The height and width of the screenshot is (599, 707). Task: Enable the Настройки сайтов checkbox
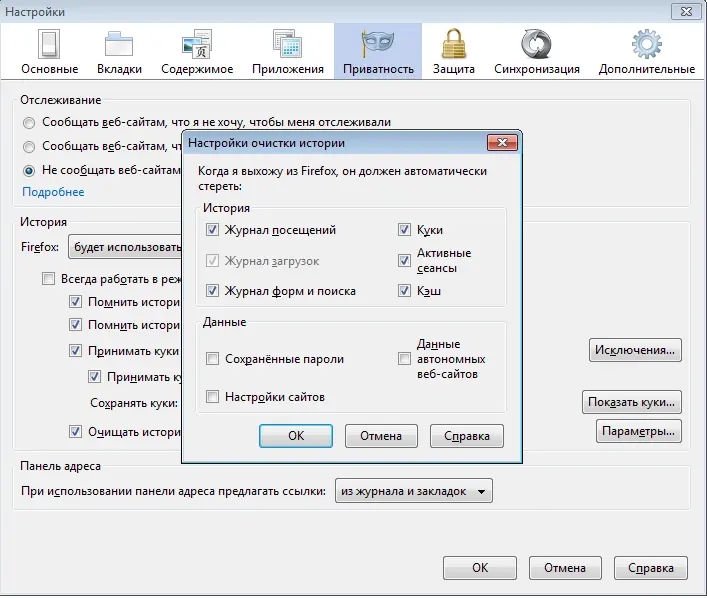coord(212,397)
